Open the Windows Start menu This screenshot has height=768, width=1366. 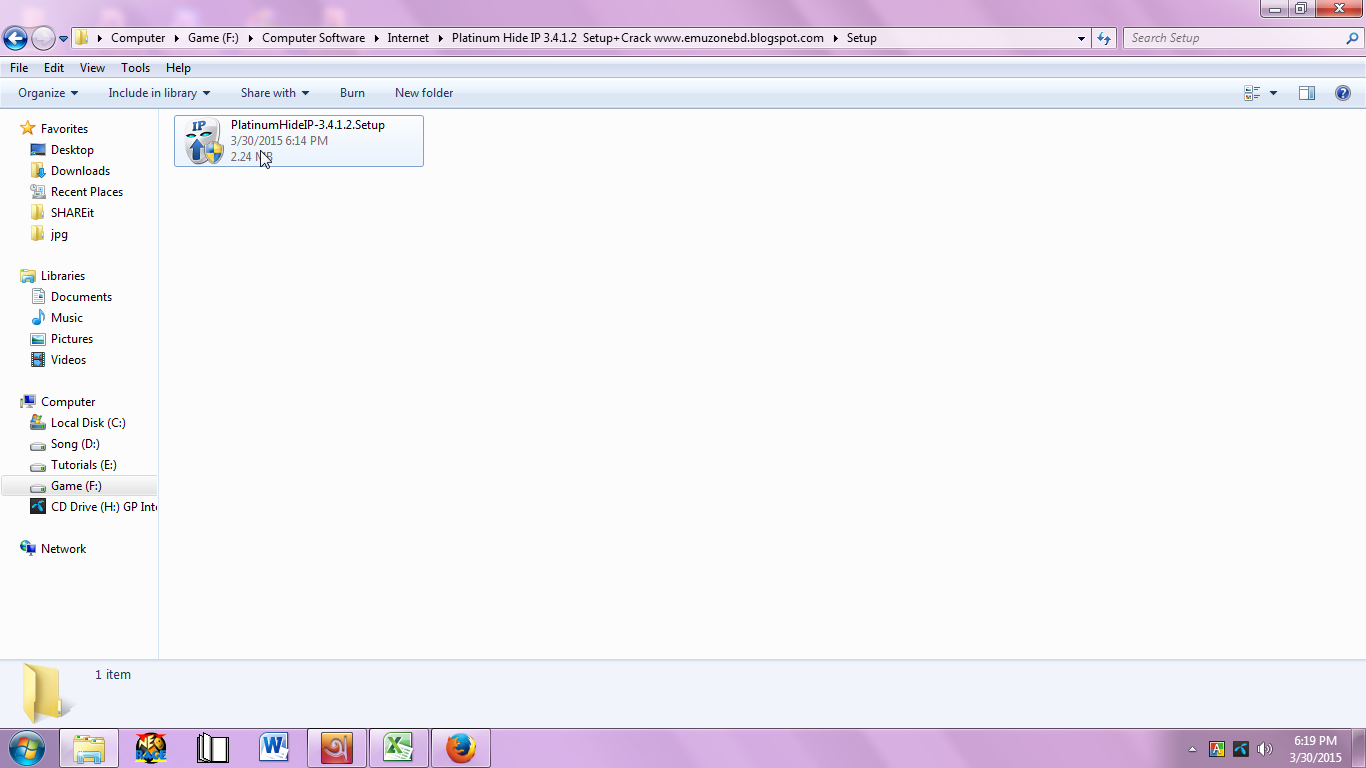25,748
